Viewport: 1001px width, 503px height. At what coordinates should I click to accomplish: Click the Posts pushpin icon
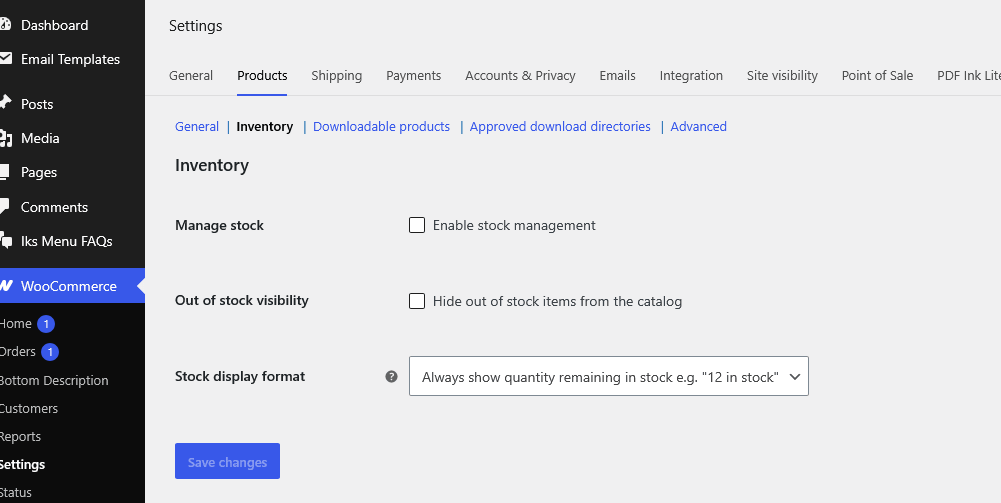coord(5,103)
